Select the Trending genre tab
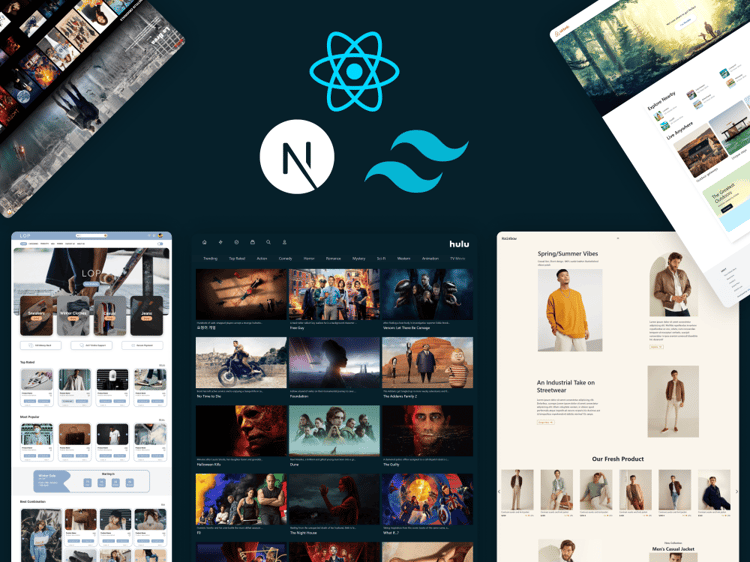This screenshot has height=562, width=750. pos(210,258)
